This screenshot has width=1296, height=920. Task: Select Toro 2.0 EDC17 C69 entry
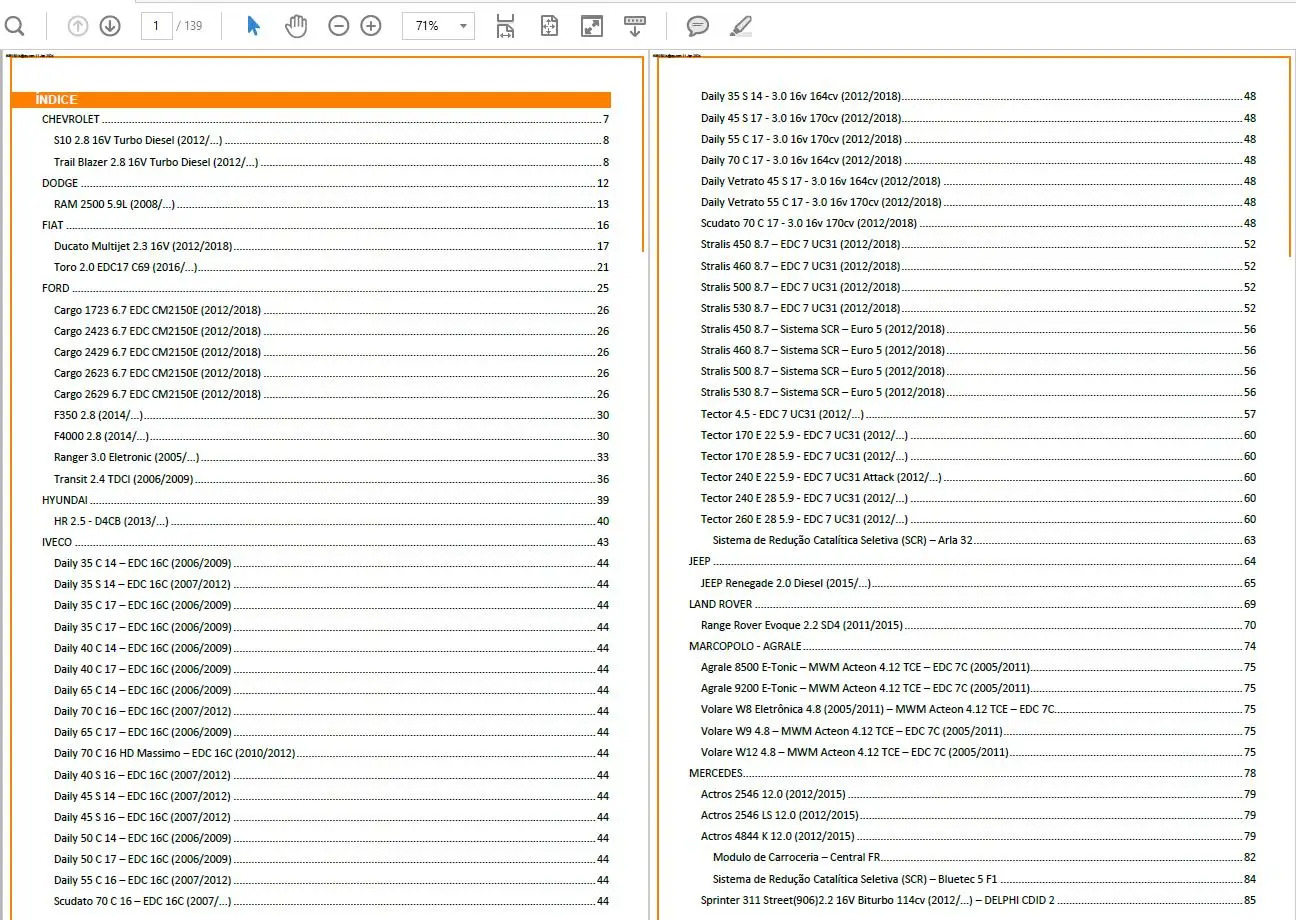[x=332, y=267]
